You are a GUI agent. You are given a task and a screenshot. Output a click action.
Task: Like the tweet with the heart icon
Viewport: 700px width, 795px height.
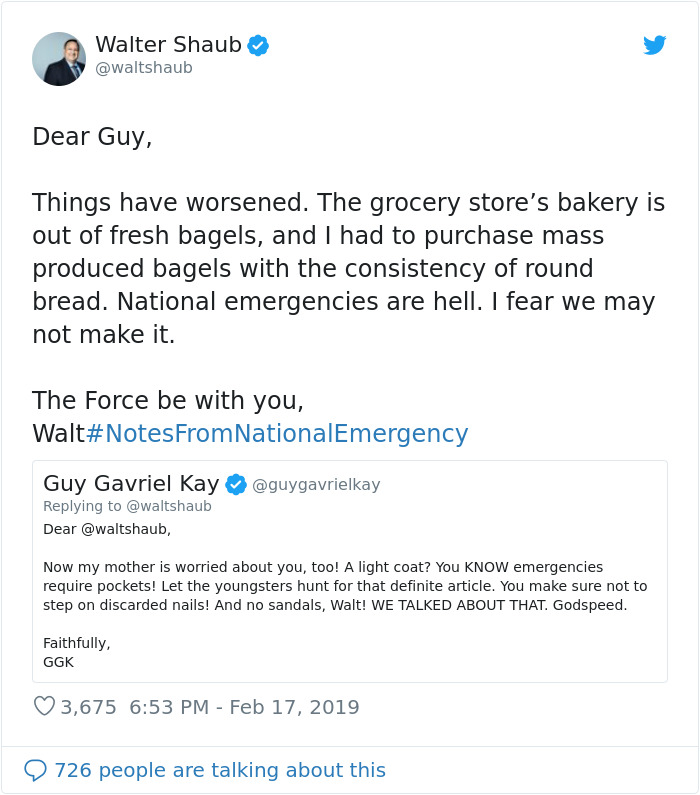pyautogui.click(x=44, y=707)
